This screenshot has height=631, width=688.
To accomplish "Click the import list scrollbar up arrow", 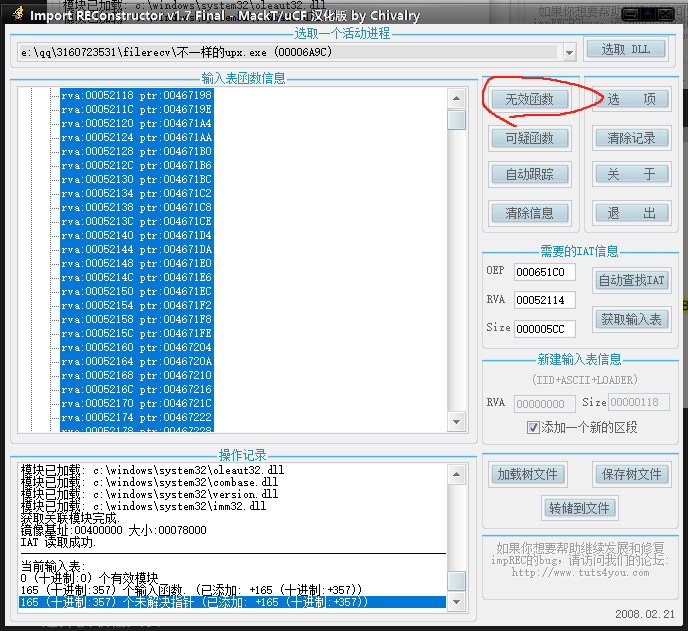I will click(456, 99).
